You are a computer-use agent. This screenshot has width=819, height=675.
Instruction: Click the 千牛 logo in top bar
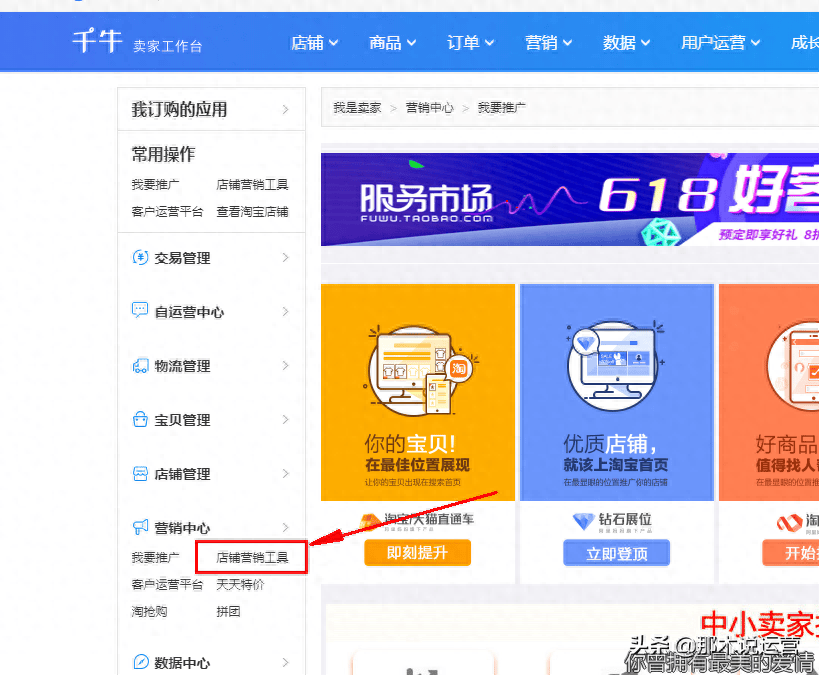[x=98, y=40]
